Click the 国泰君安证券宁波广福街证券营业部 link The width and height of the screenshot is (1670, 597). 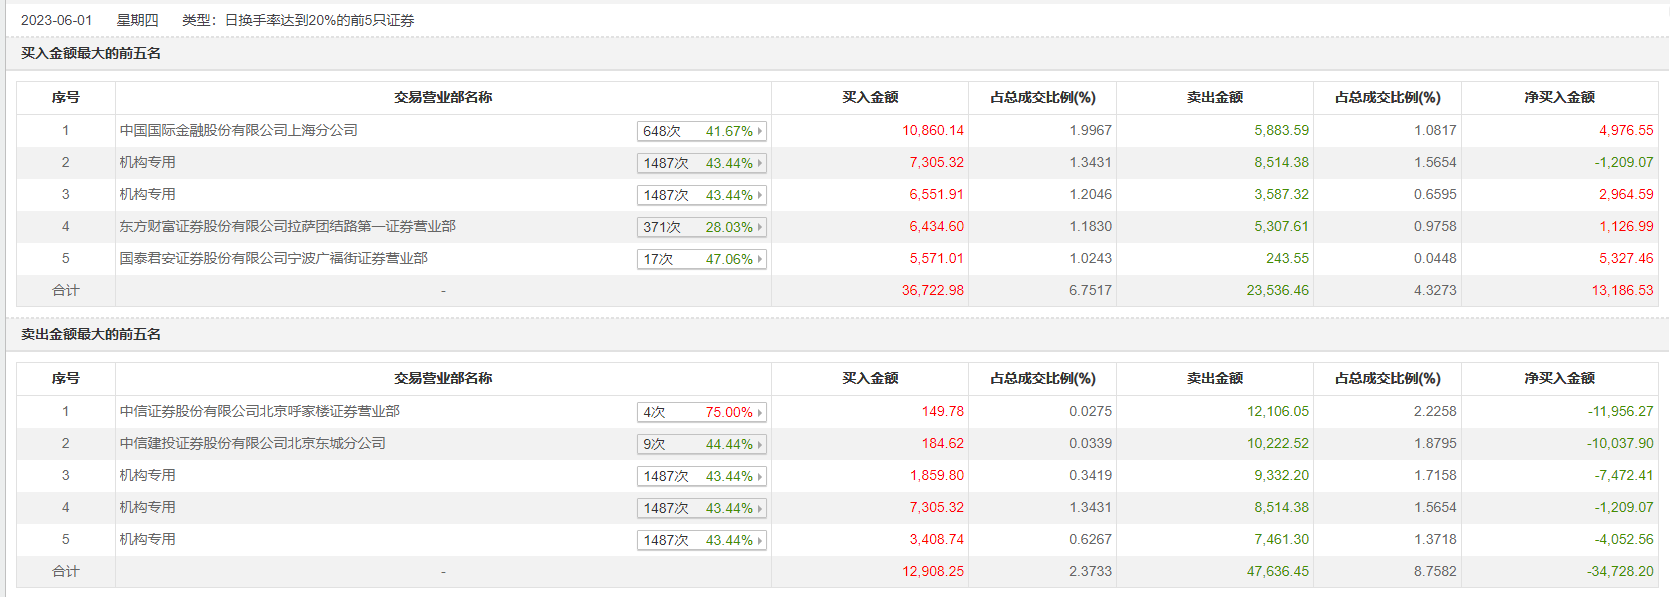(x=273, y=258)
